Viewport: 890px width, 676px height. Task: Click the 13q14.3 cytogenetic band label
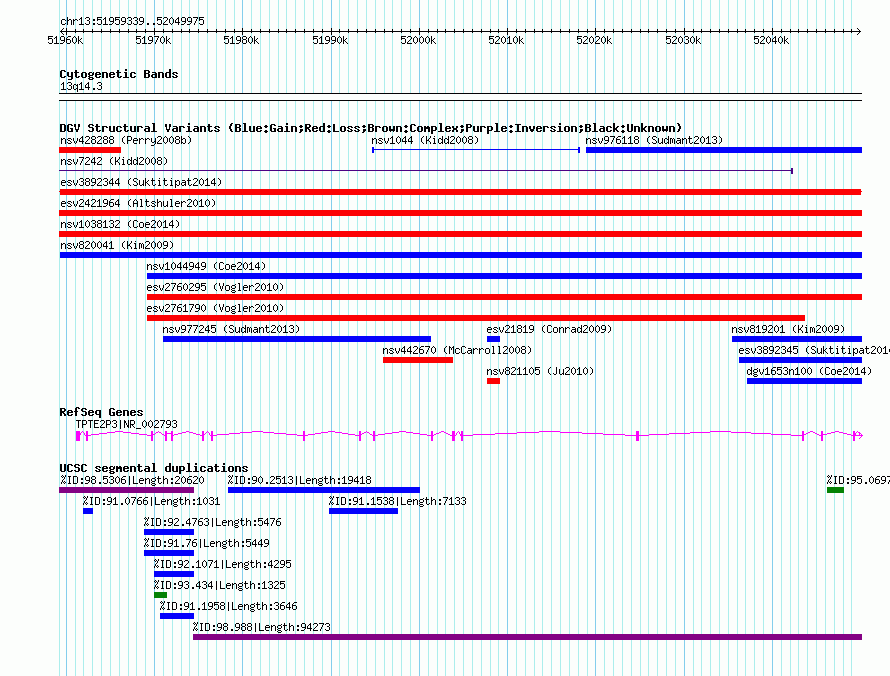pyautogui.click(x=81, y=86)
